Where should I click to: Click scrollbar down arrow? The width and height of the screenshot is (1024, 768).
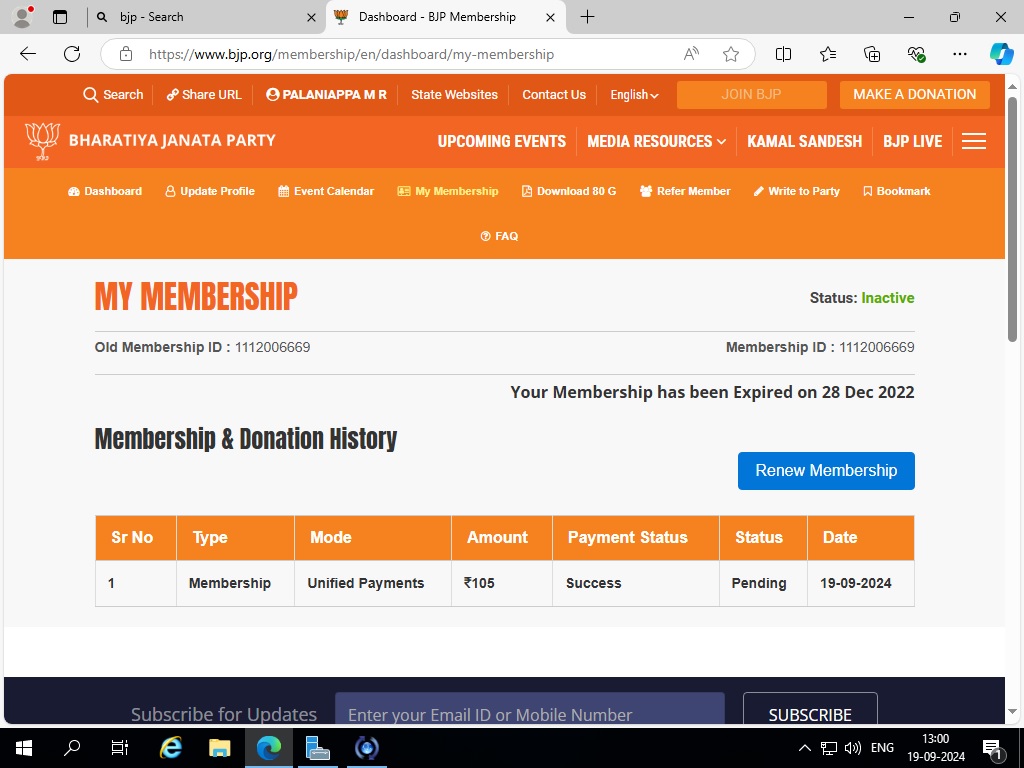pos(1012,712)
